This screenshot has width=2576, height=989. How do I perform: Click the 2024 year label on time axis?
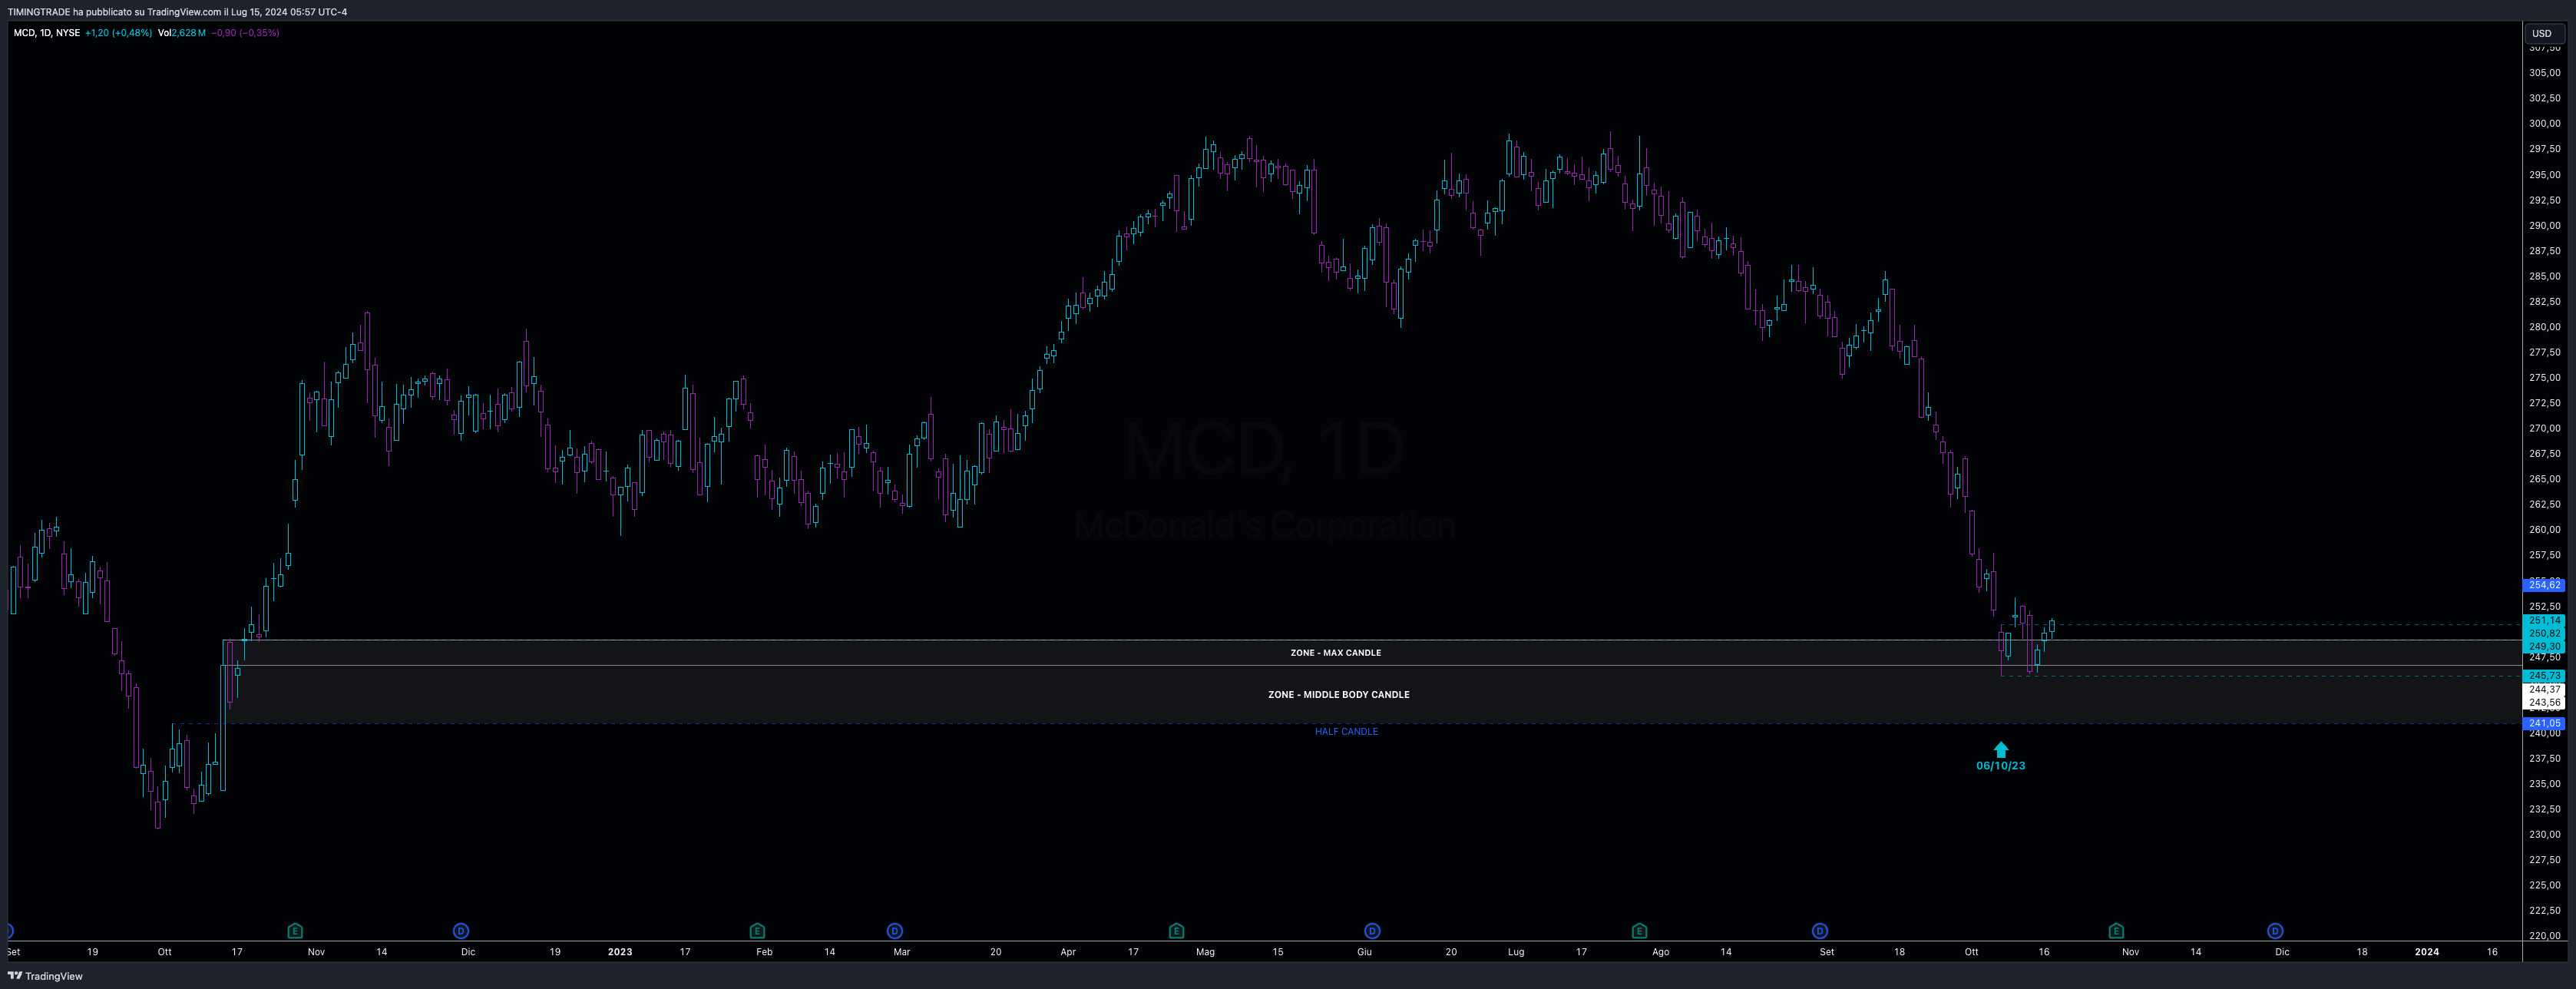pyautogui.click(x=2427, y=952)
